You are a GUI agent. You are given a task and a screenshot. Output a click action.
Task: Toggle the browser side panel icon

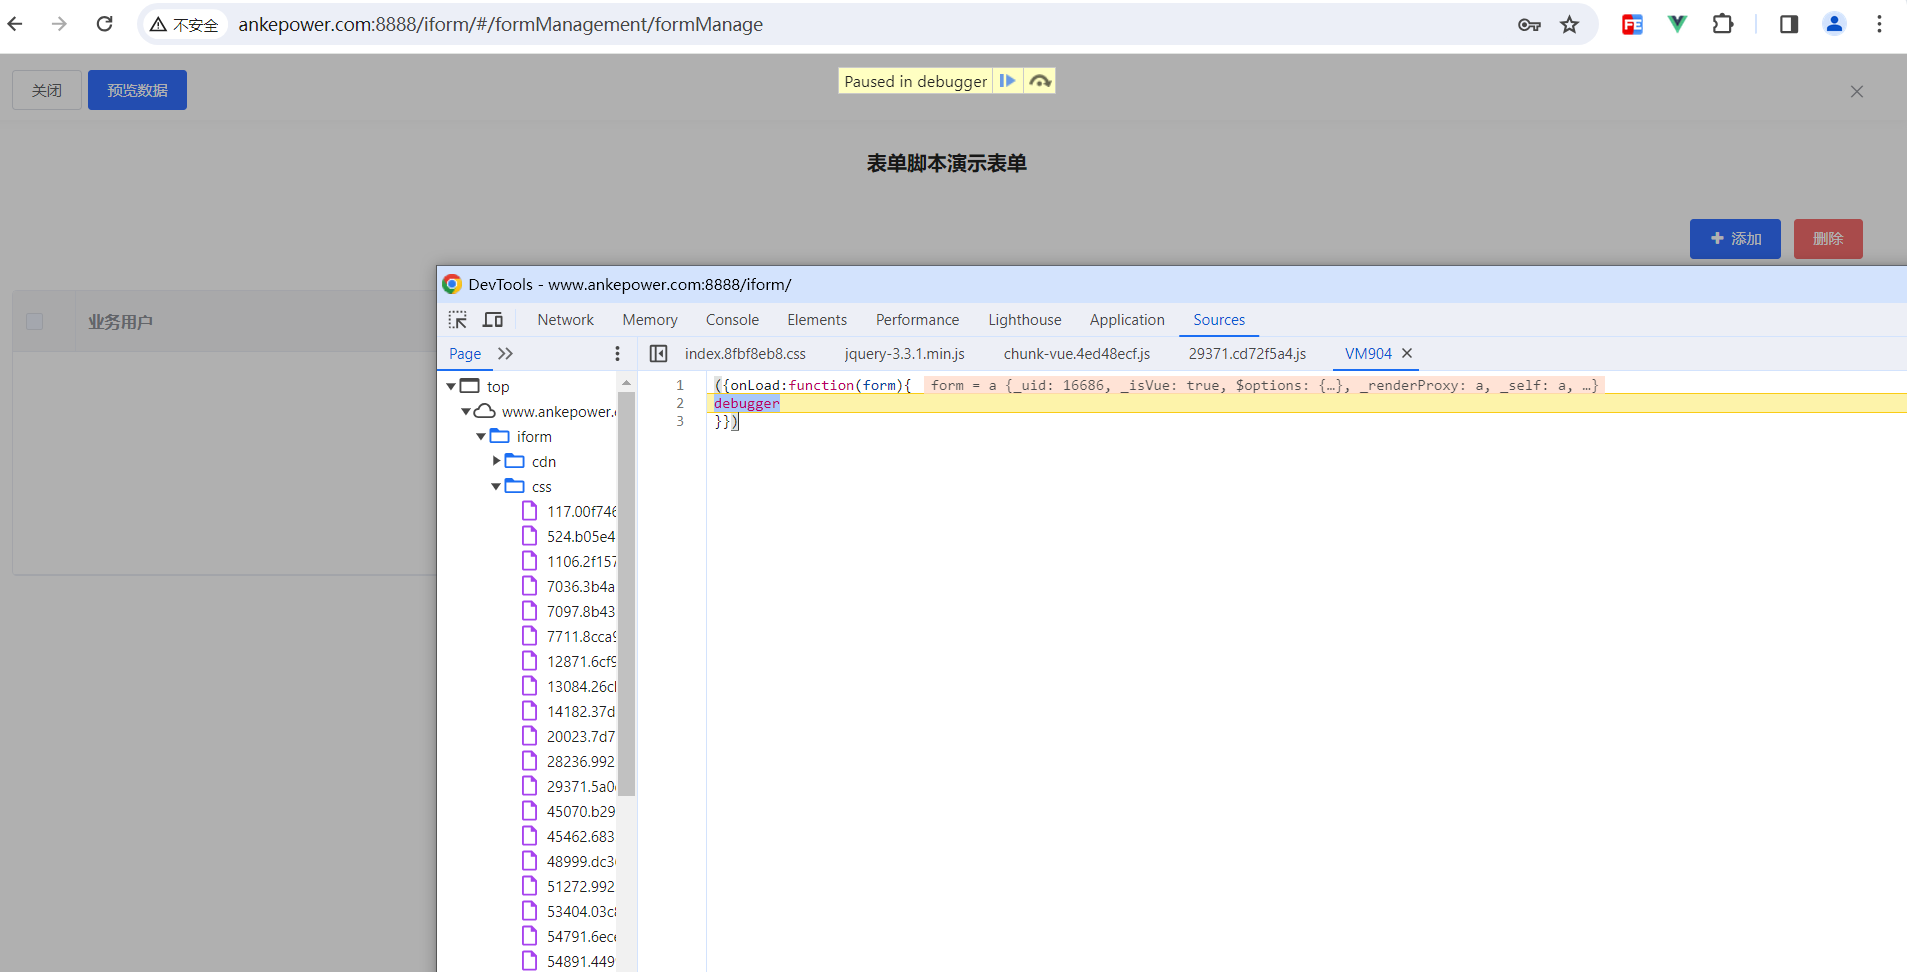pyautogui.click(x=1789, y=25)
